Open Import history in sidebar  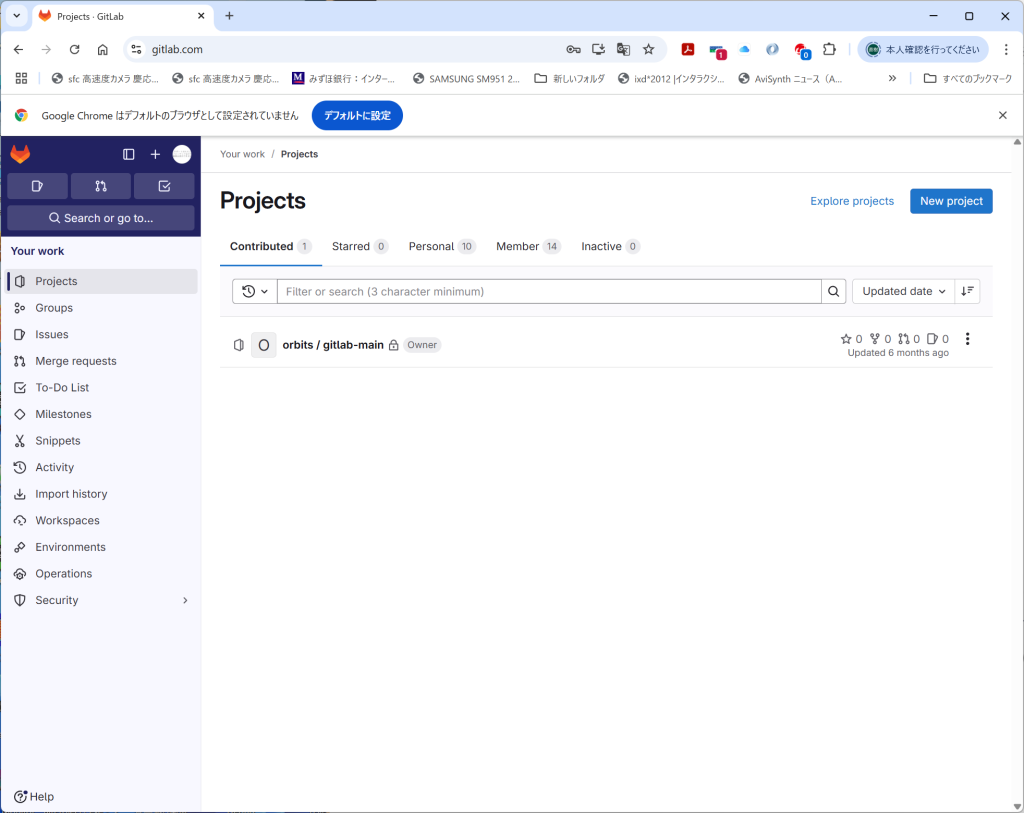coord(102,494)
